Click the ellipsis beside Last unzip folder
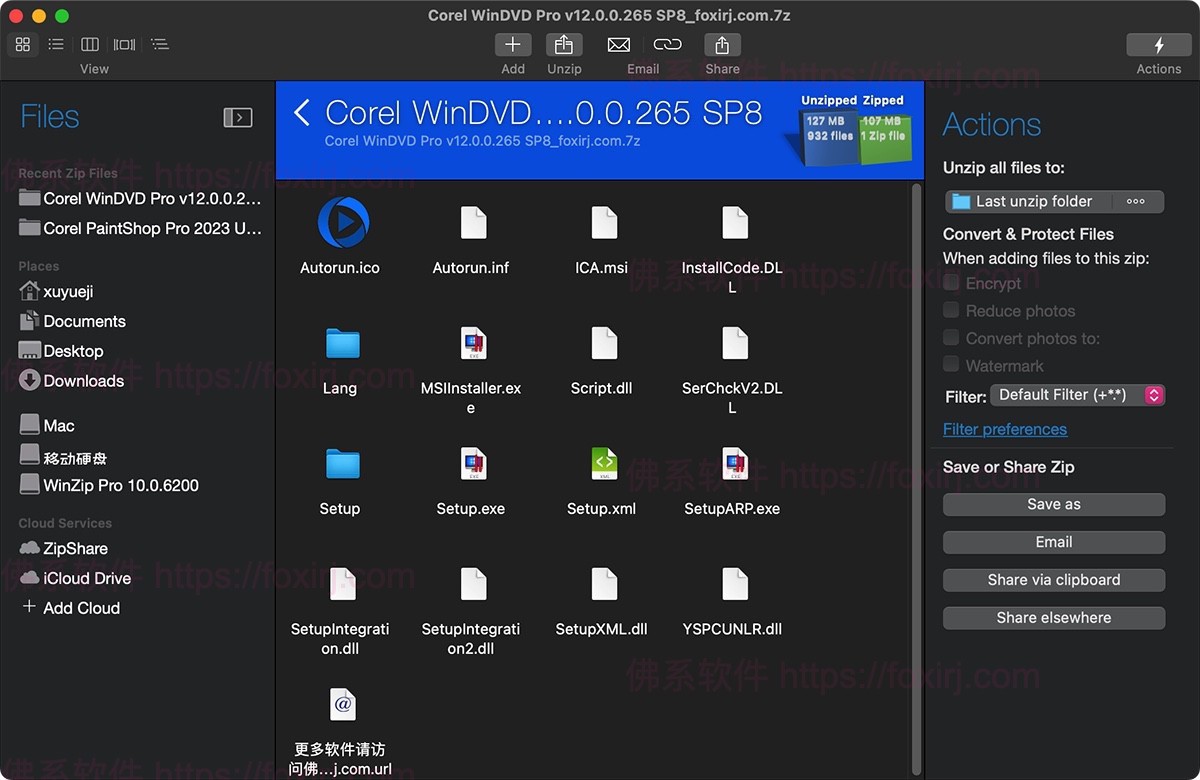 click(x=1135, y=201)
